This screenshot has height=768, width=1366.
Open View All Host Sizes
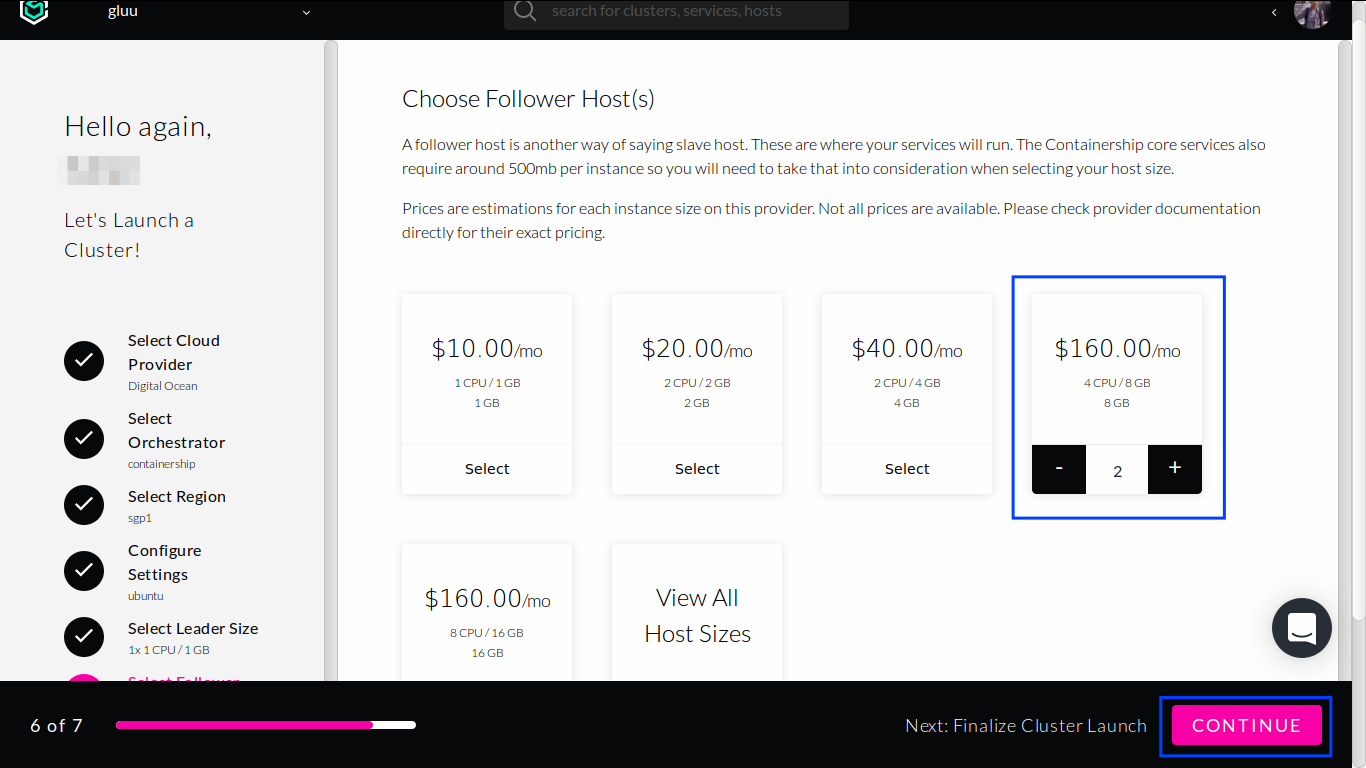(x=697, y=615)
